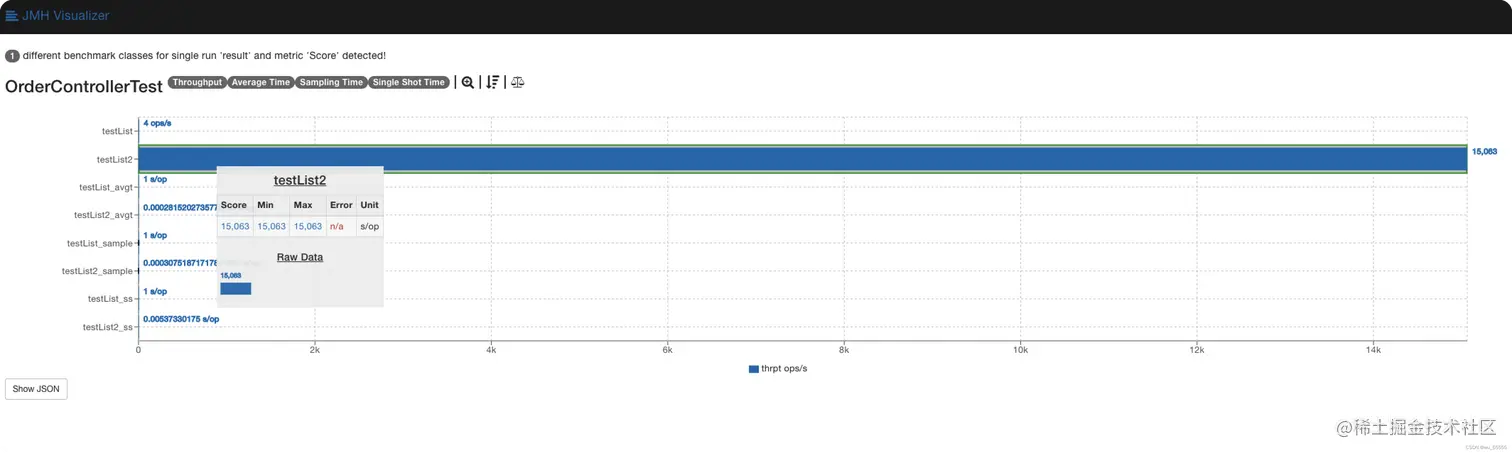
Task: Click the testList2 throughput bar
Action: [x=802, y=159]
